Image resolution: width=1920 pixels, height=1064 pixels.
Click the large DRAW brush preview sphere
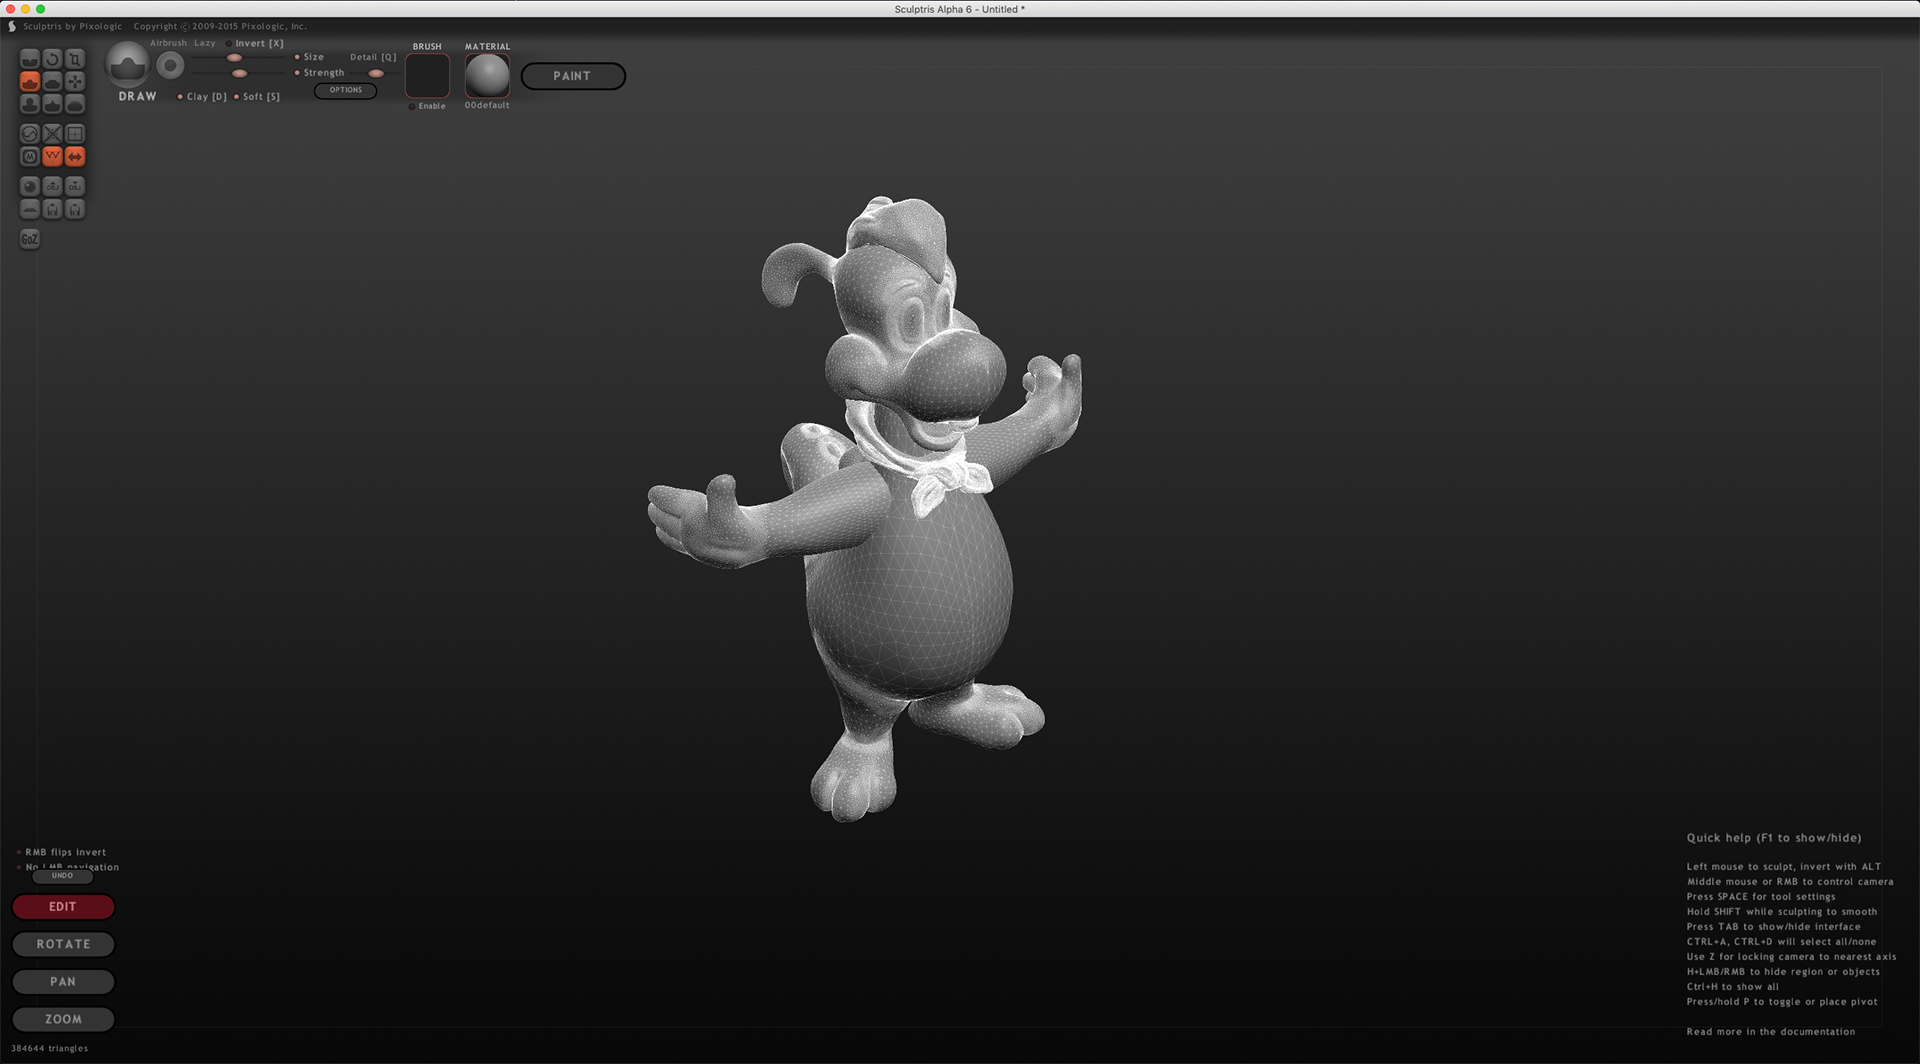point(127,65)
